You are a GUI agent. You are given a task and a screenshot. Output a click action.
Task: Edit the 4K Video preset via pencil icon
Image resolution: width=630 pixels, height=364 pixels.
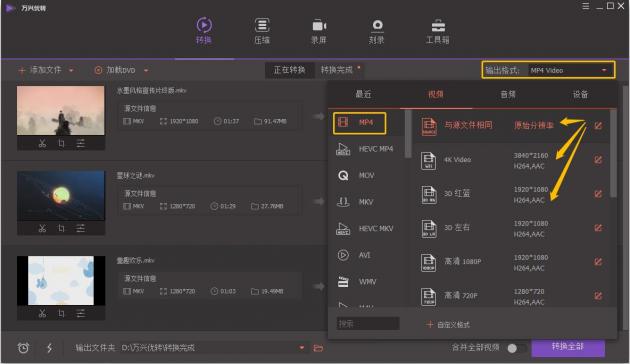[x=598, y=160]
